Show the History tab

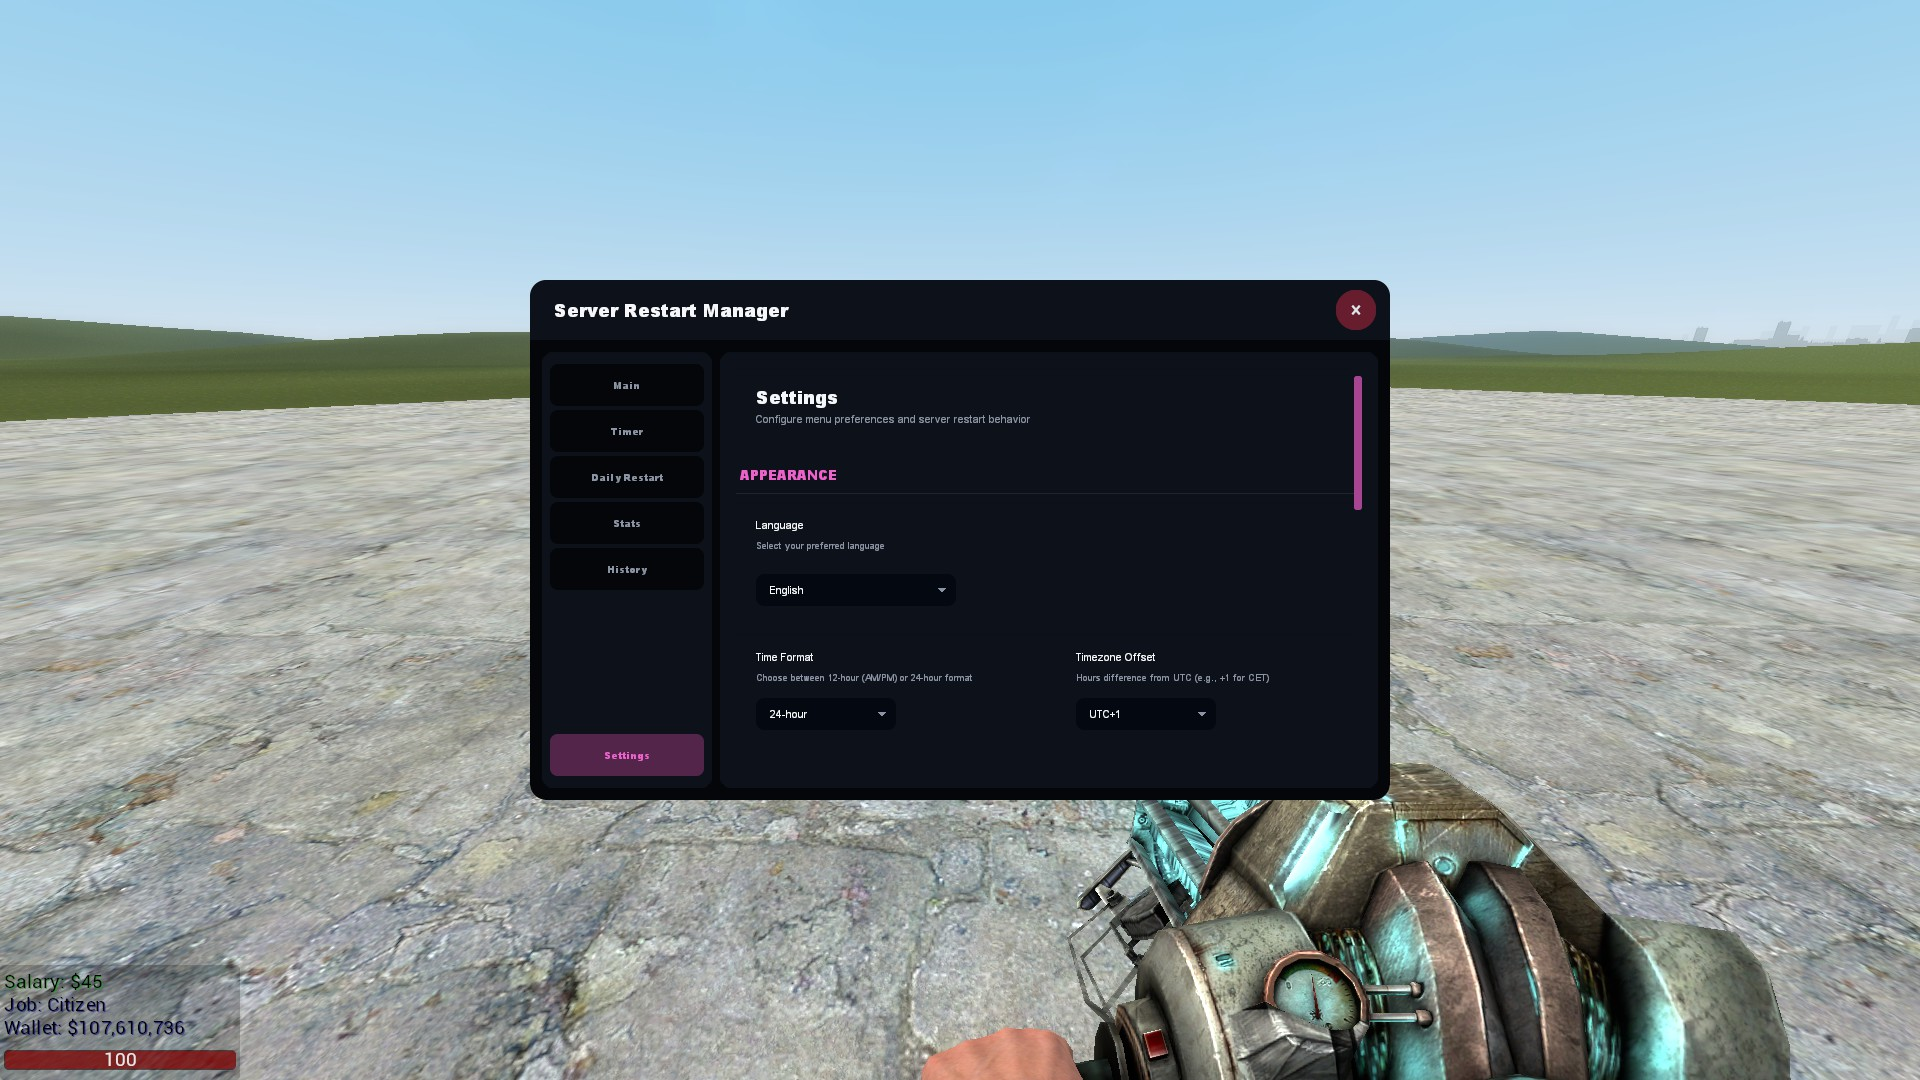point(627,569)
